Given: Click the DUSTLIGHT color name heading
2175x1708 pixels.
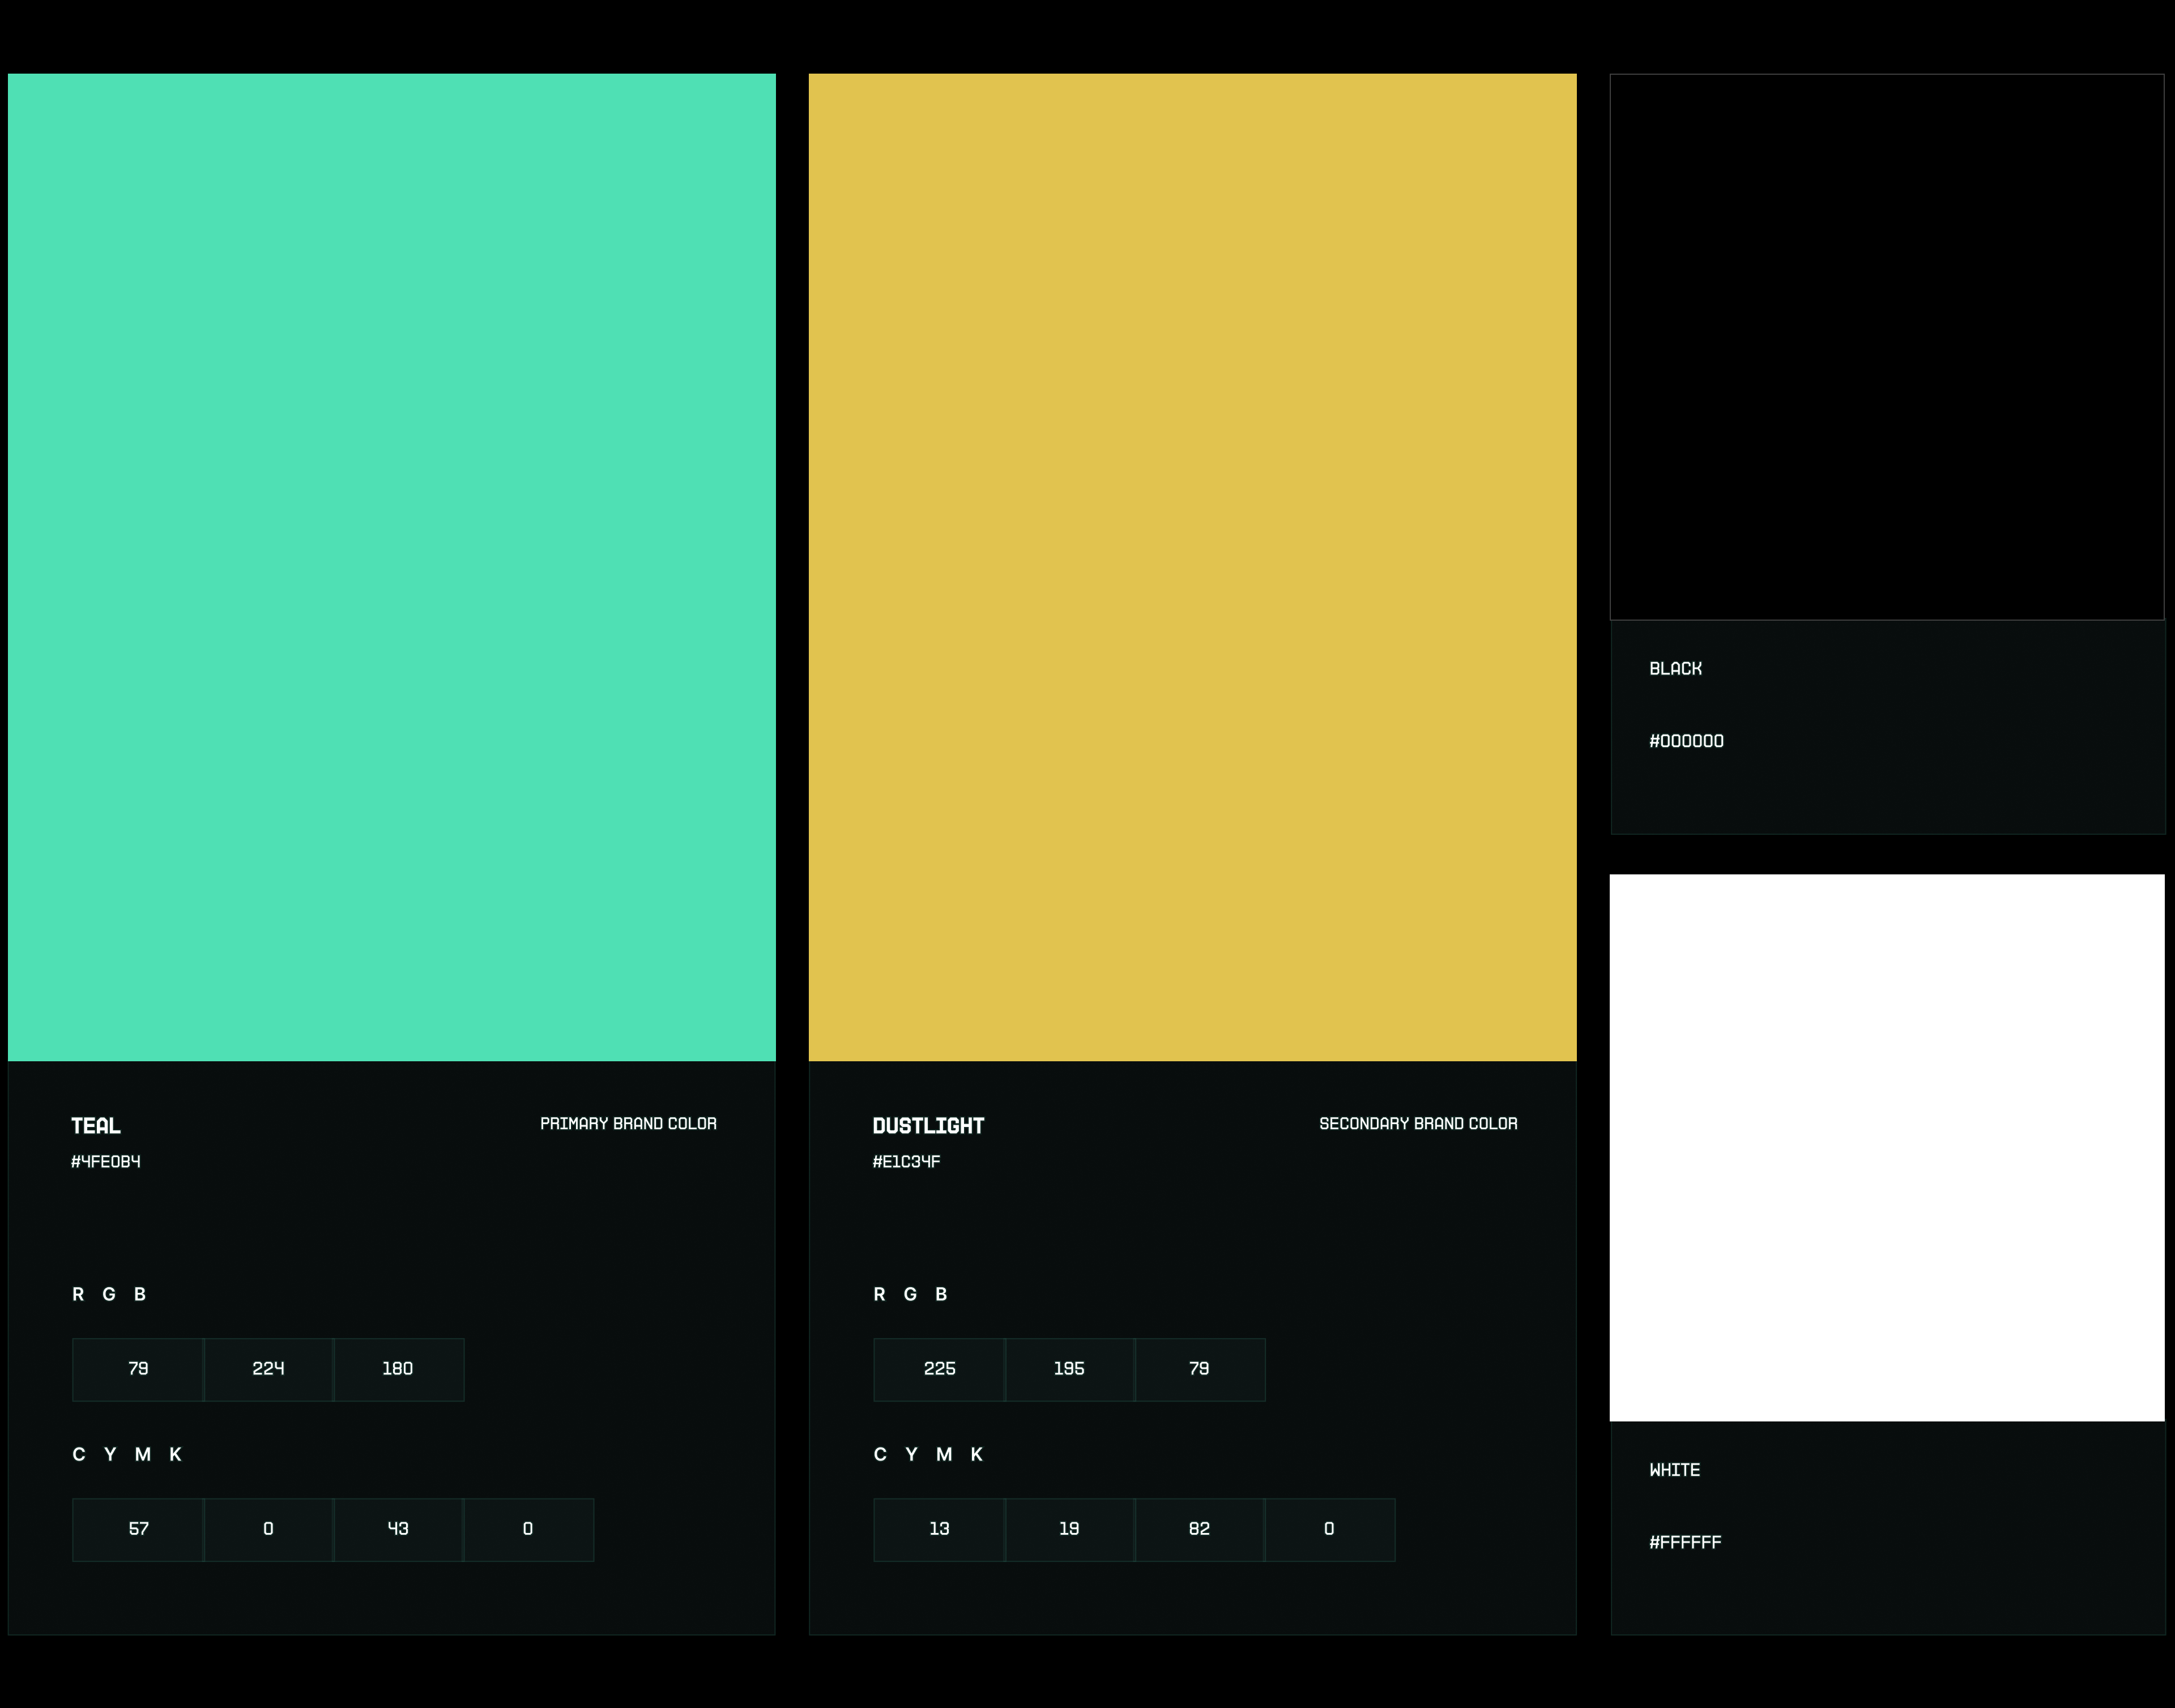Looking at the screenshot, I should coord(928,1126).
